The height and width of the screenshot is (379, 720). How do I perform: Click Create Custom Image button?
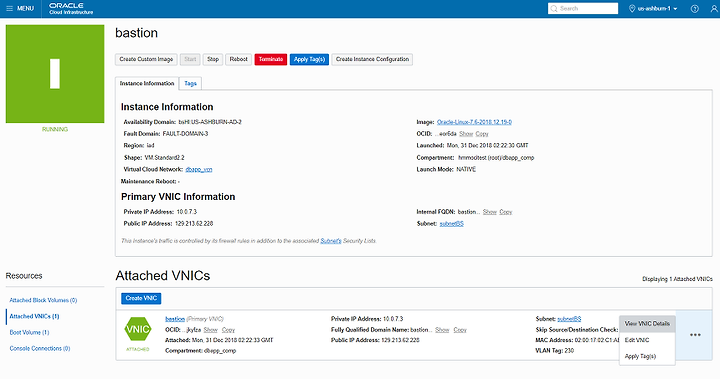click(146, 59)
